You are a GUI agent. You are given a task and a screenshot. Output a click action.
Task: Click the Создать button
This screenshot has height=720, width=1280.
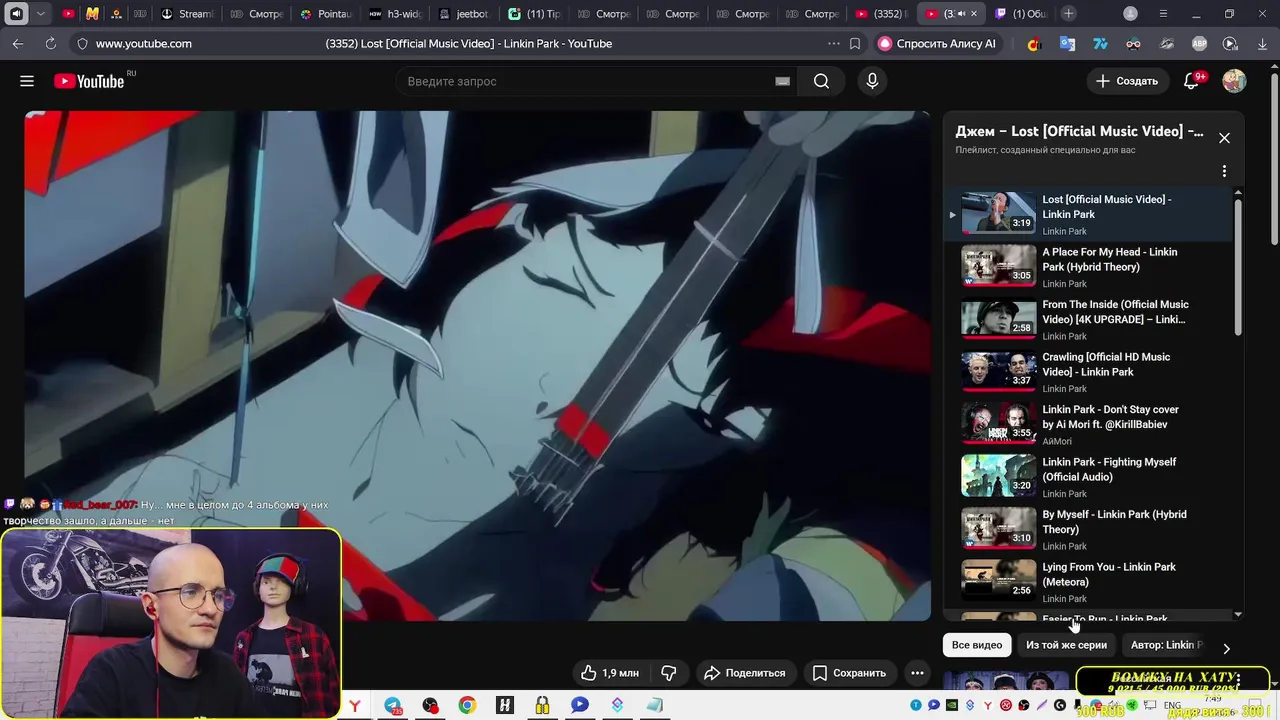(x=1127, y=81)
